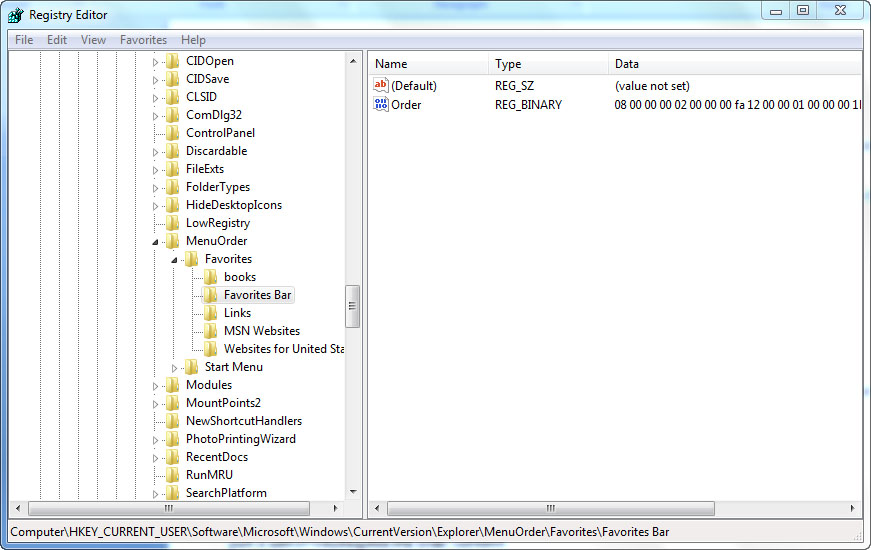
Task: Select the books folder icon
Action: (210, 277)
